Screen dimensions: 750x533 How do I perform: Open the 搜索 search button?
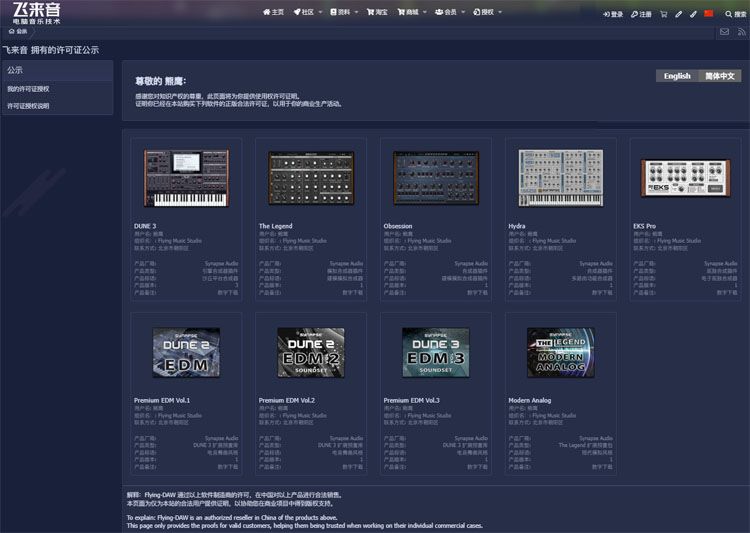click(736, 14)
